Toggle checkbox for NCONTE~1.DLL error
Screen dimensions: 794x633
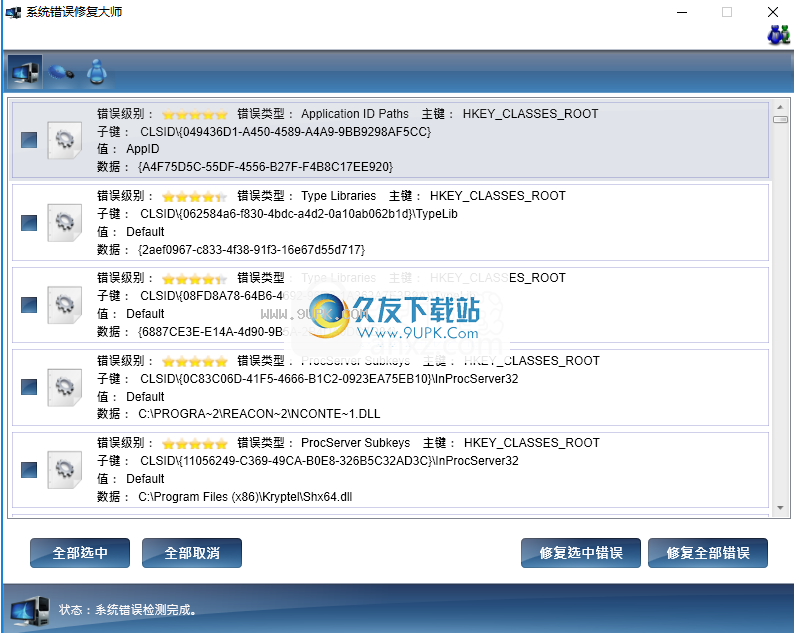[29, 387]
